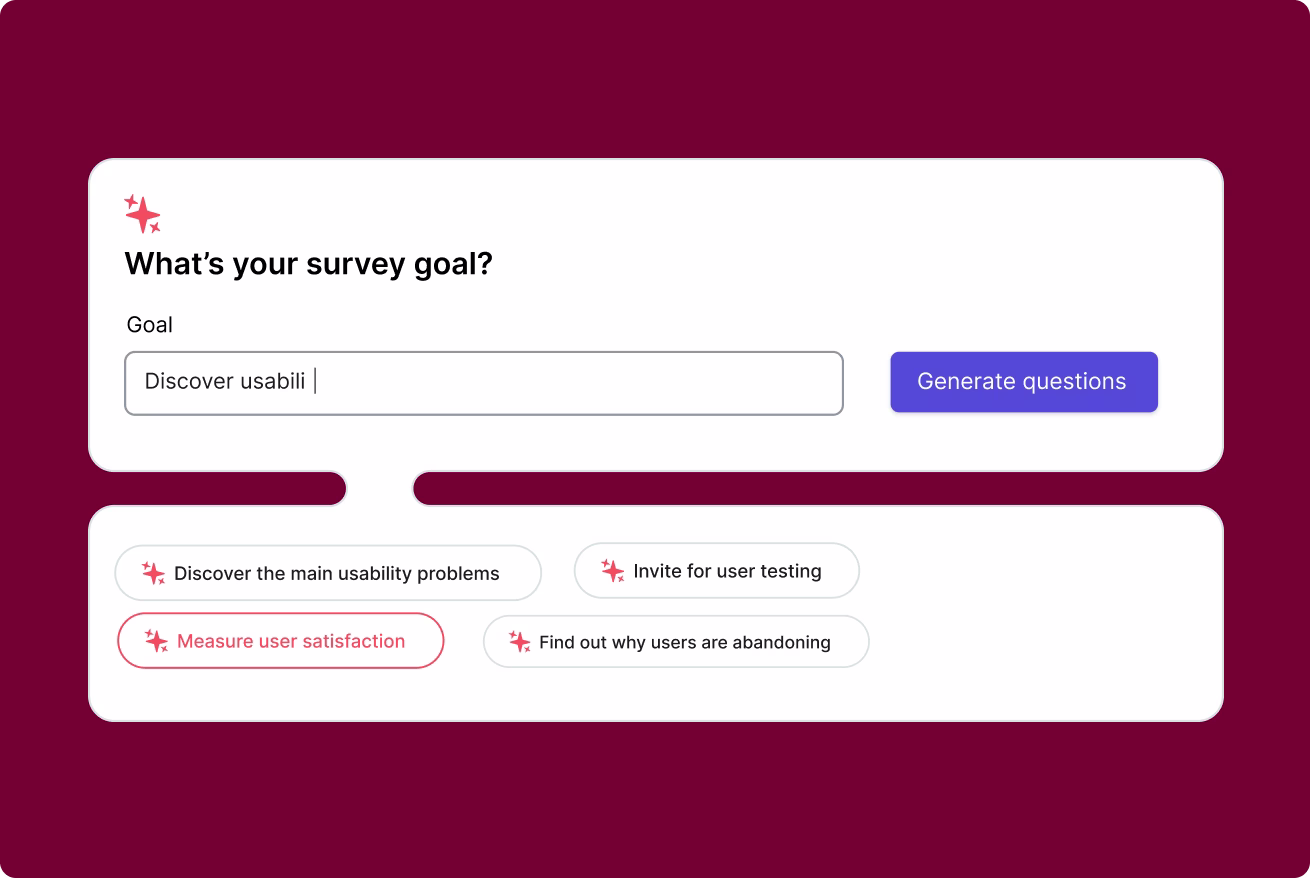Click the sparkle icon on the abandoning users chip
Viewport: 1310px width, 878px height.
pos(519,641)
